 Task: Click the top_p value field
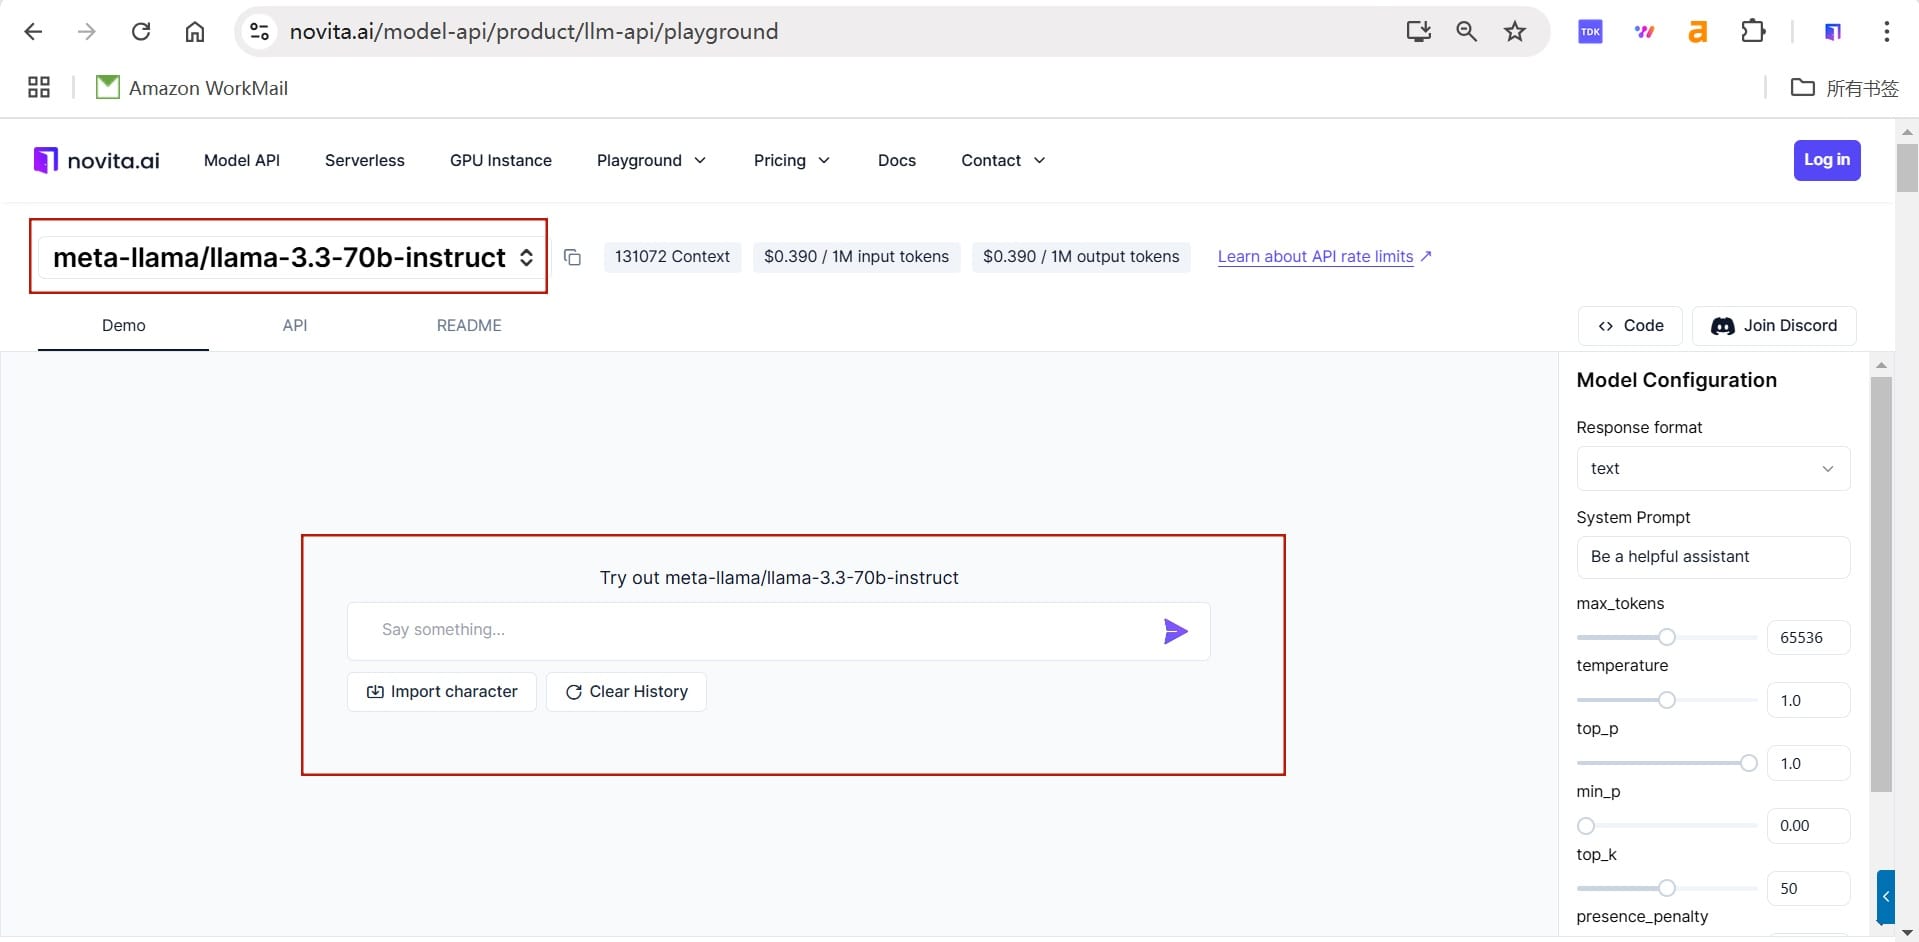1808,764
